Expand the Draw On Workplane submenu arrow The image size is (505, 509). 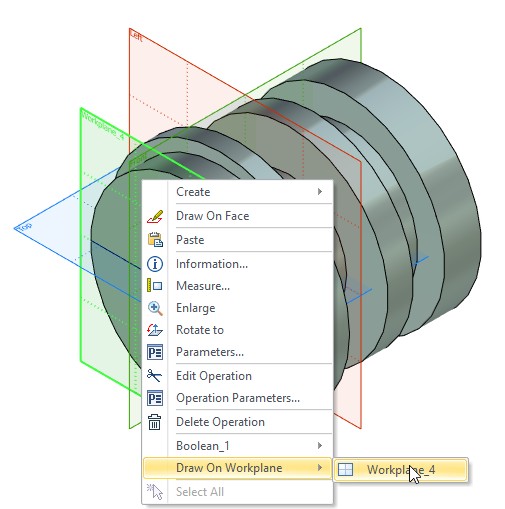click(320, 468)
